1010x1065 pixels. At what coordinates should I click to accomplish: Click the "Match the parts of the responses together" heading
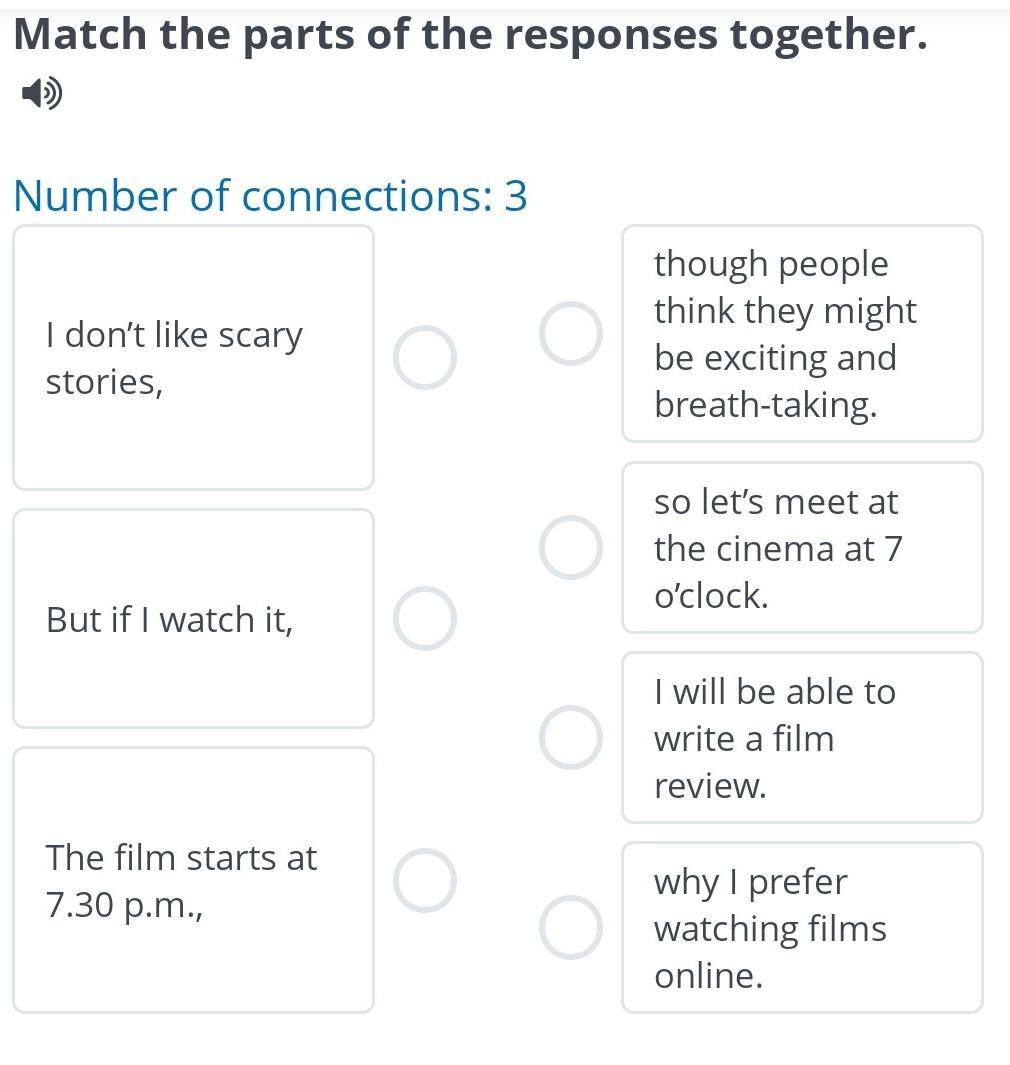470,34
